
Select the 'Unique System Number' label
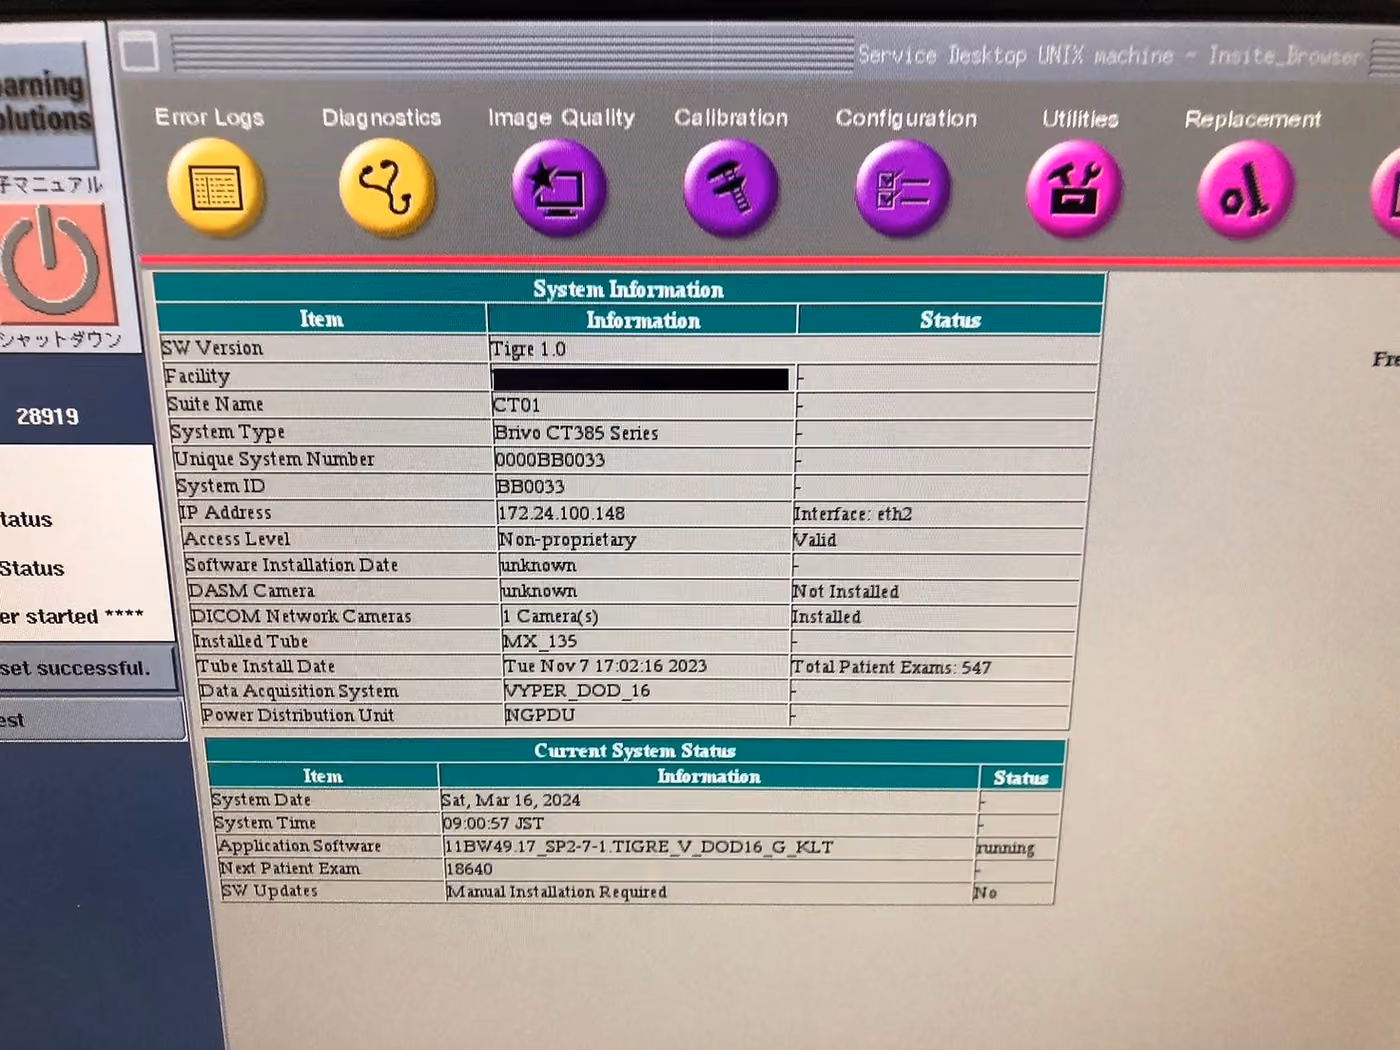click(274, 459)
